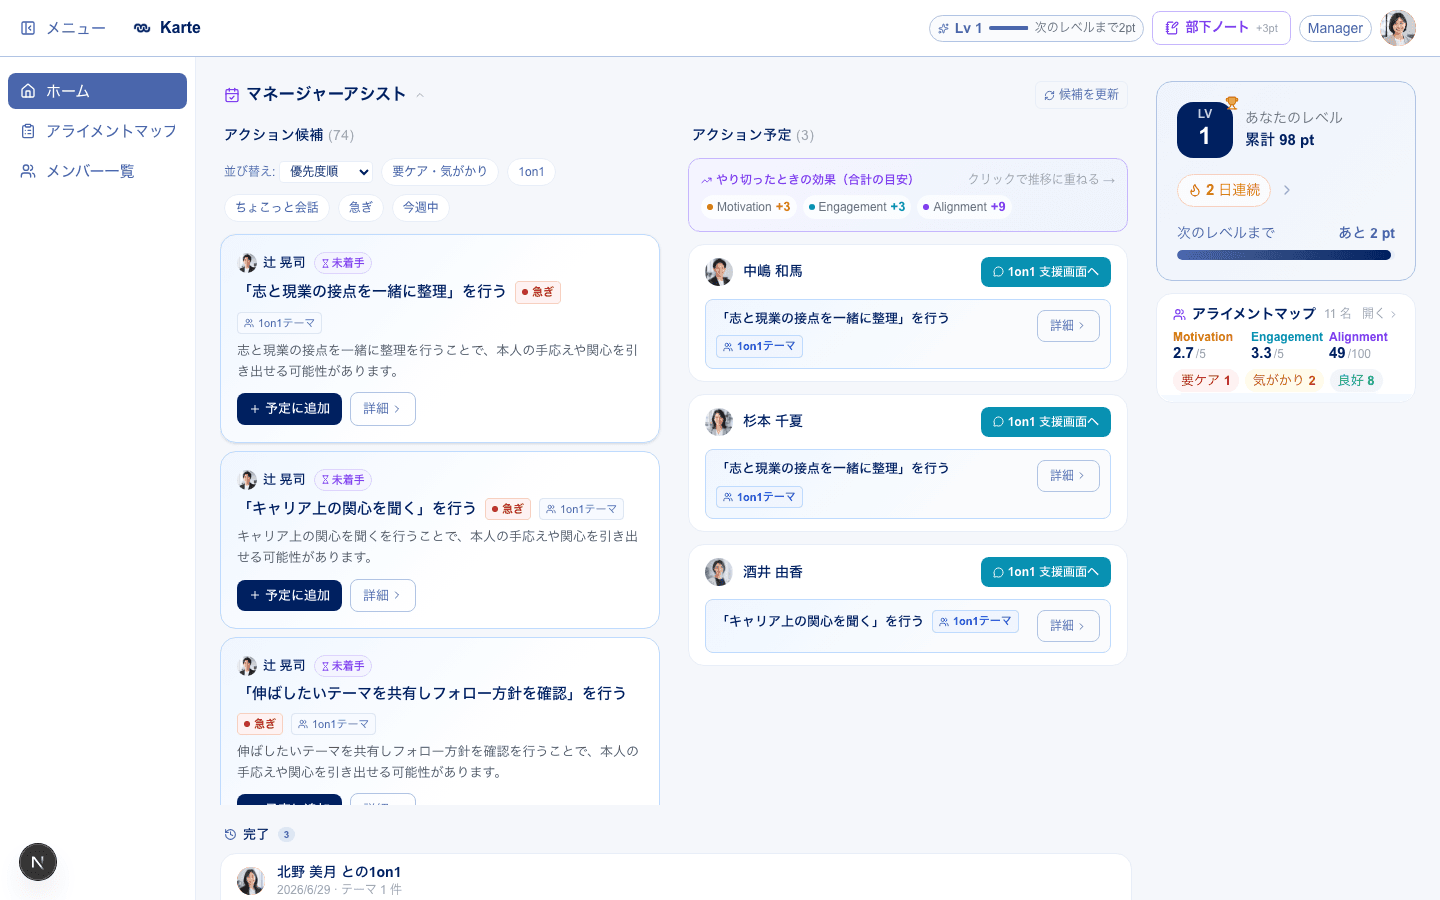Open 詳細 in 杉本 千夏 action

pyautogui.click(x=1068, y=476)
